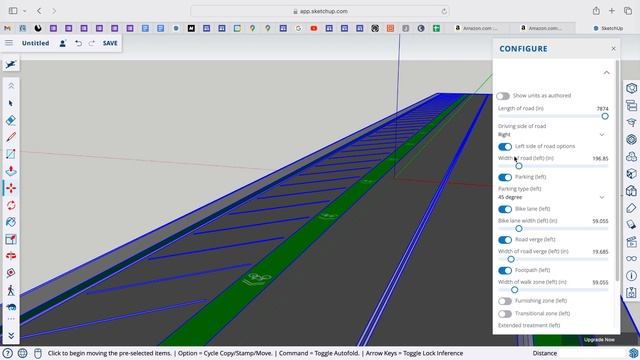The height and width of the screenshot is (360, 640).
Task: Open the Model Info panel icon
Action: point(631,276)
